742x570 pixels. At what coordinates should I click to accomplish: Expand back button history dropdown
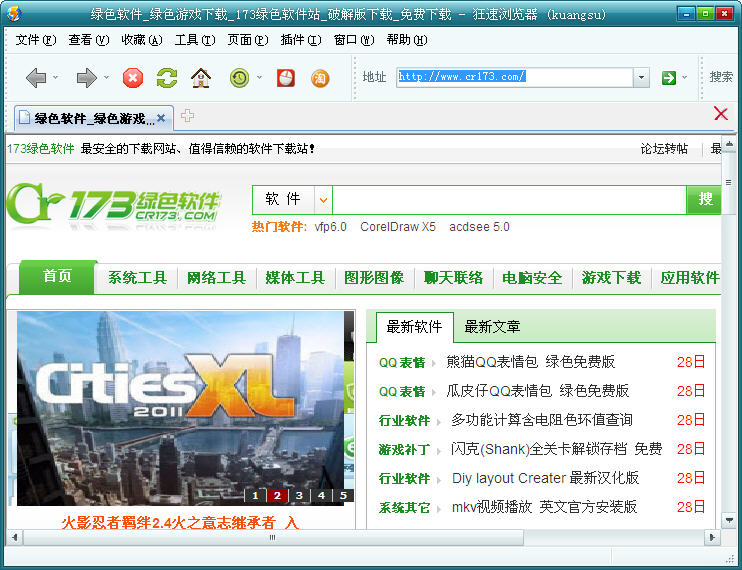(x=55, y=77)
